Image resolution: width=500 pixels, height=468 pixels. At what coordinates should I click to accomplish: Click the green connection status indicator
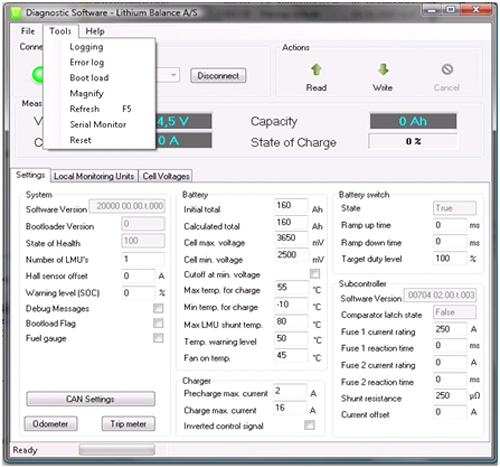pyautogui.click(x=38, y=75)
